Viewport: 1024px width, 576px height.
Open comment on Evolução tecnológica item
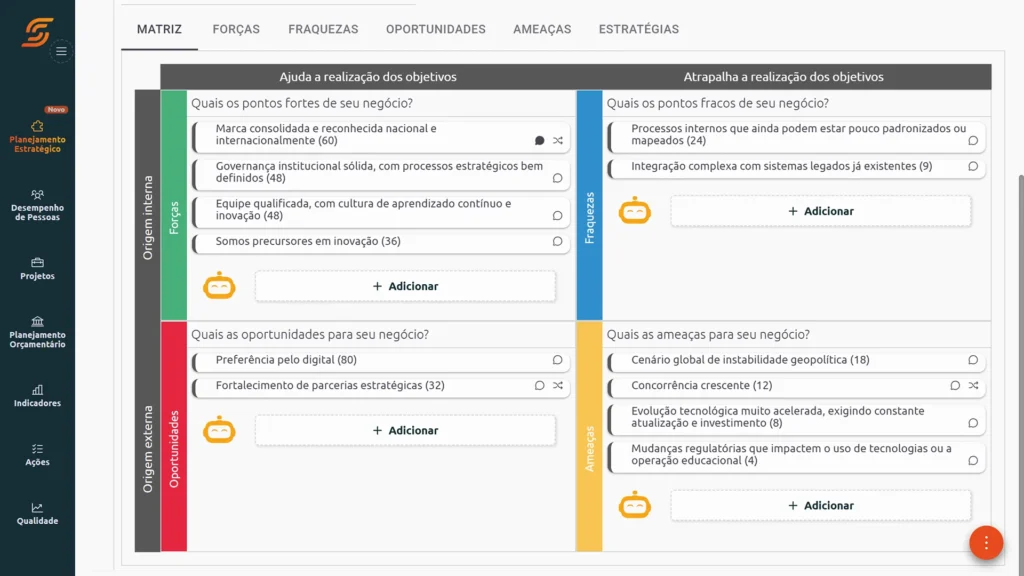[973, 423]
